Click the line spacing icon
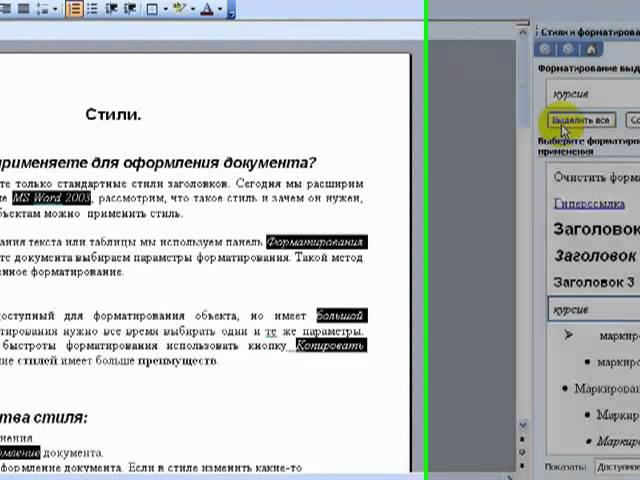Image resolution: width=640 pixels, height=480 pixels. pyautogui.click(x=42, y=9)
